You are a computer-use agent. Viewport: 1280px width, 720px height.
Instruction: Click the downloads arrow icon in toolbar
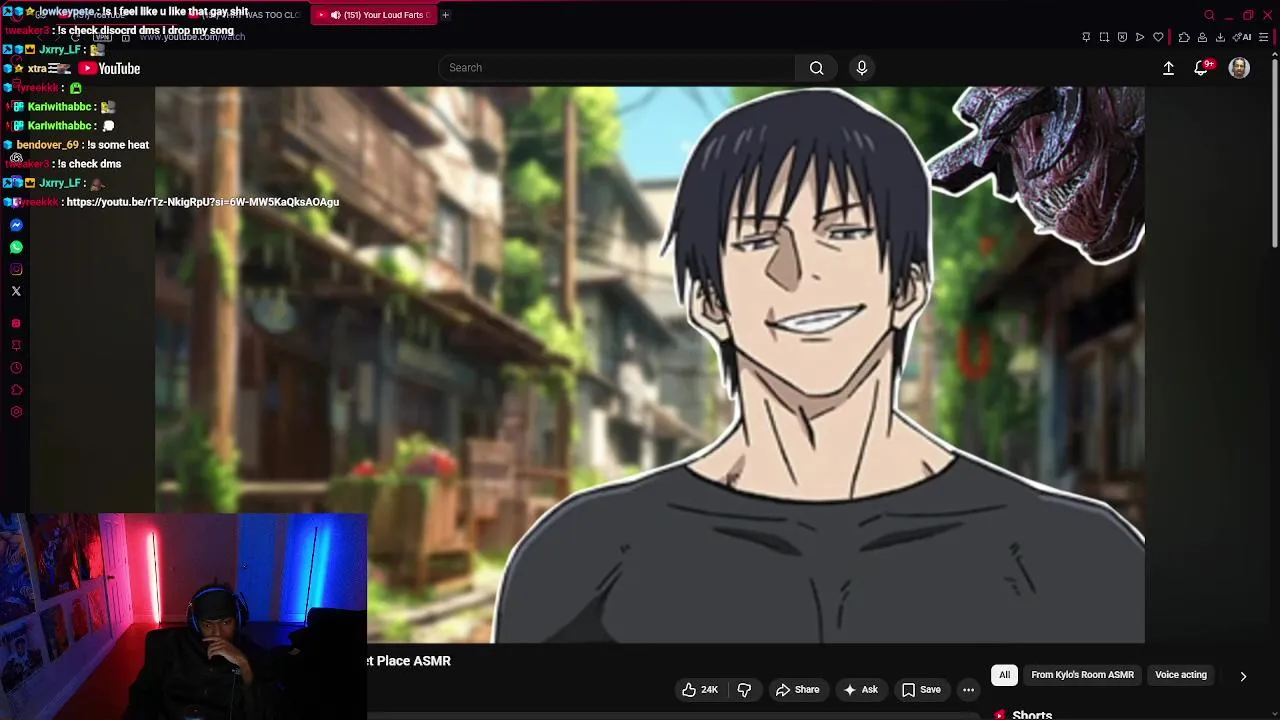tap(1220, 37)
